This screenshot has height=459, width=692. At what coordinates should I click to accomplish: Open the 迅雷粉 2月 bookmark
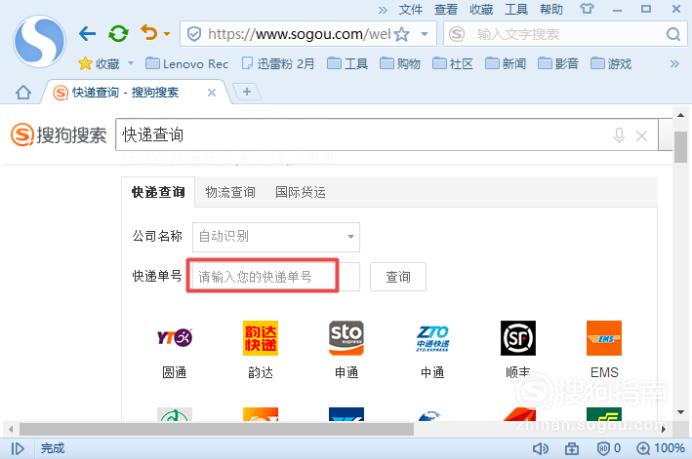[278, 64]
